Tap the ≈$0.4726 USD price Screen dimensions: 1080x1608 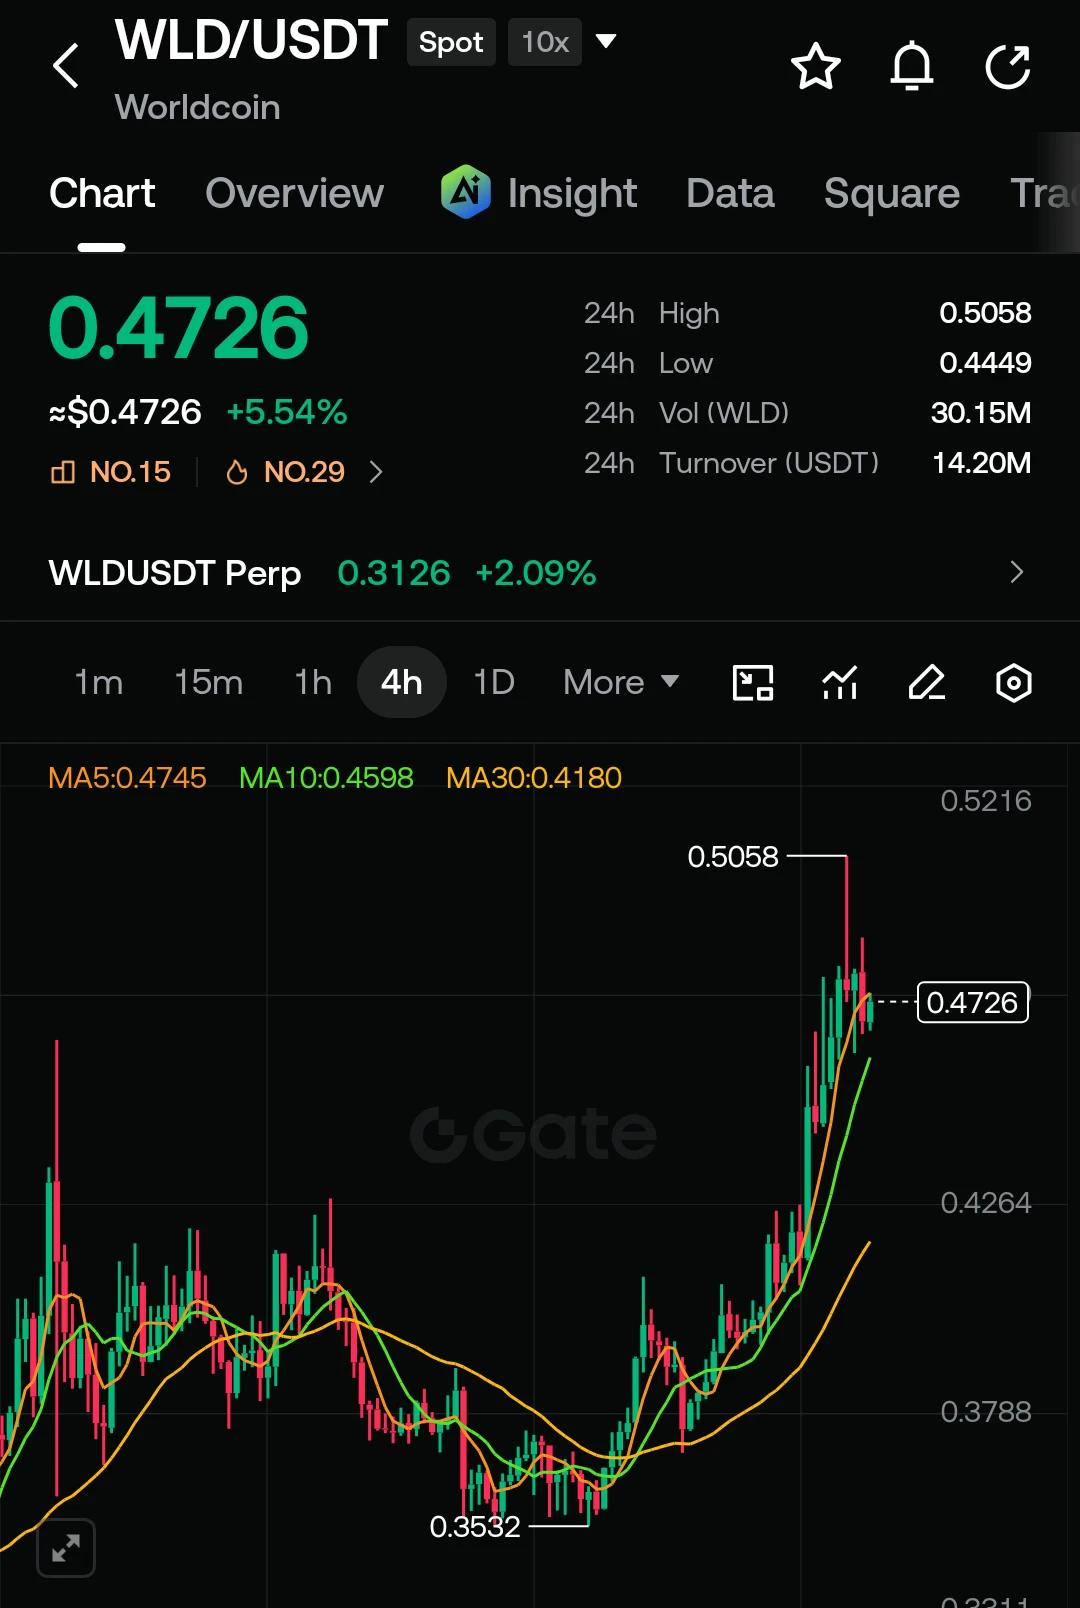tap(125, 412)
